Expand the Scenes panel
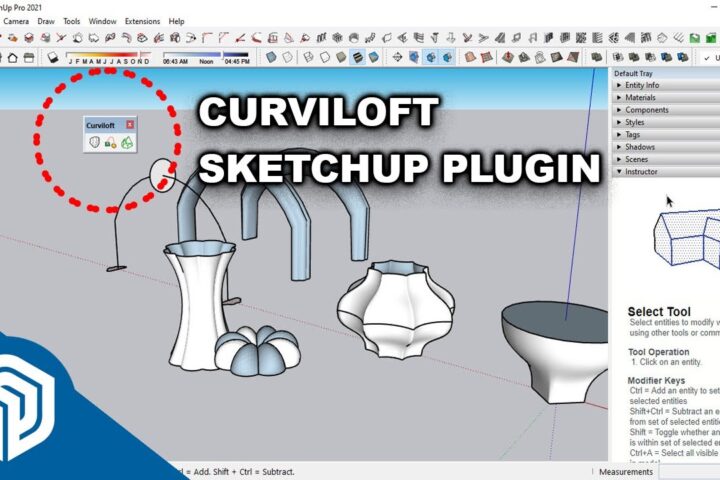Viewport: 720px width, 480px height. [x=666, y=159]
